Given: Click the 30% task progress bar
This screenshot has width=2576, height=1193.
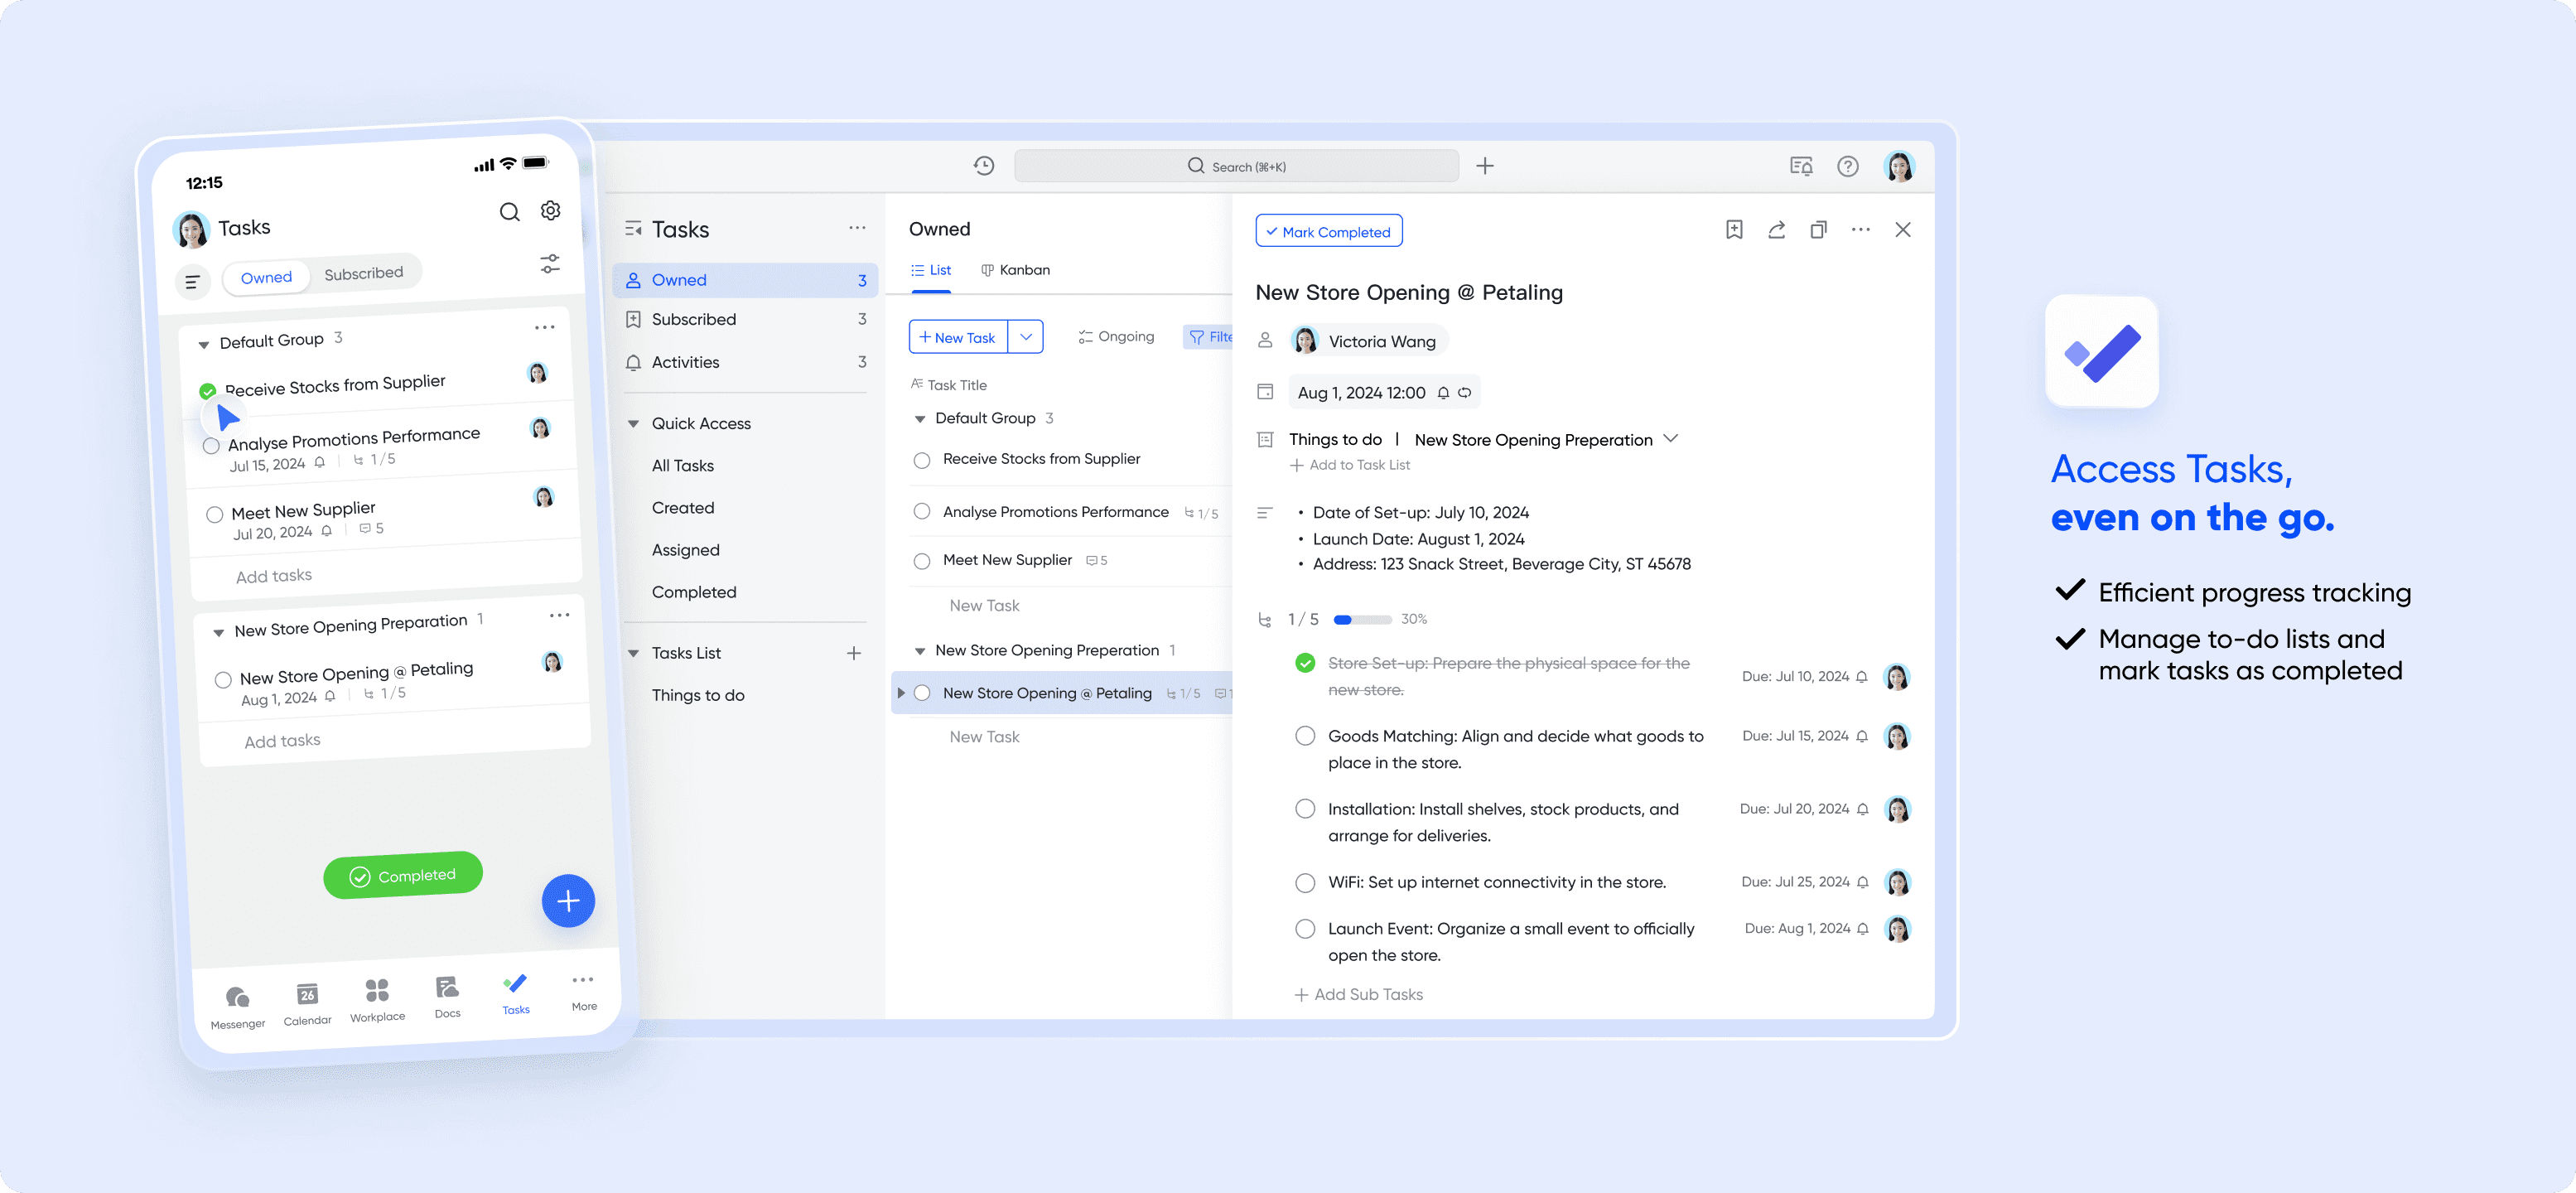Looking at the screenshot, I should (1362, 619).
